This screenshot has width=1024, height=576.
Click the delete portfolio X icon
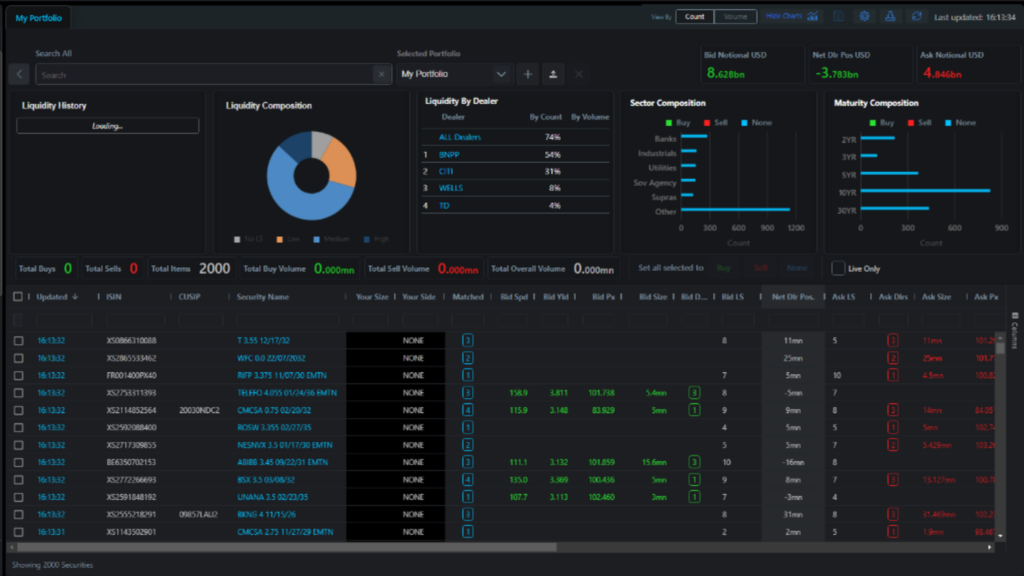(x=579, y=74)
